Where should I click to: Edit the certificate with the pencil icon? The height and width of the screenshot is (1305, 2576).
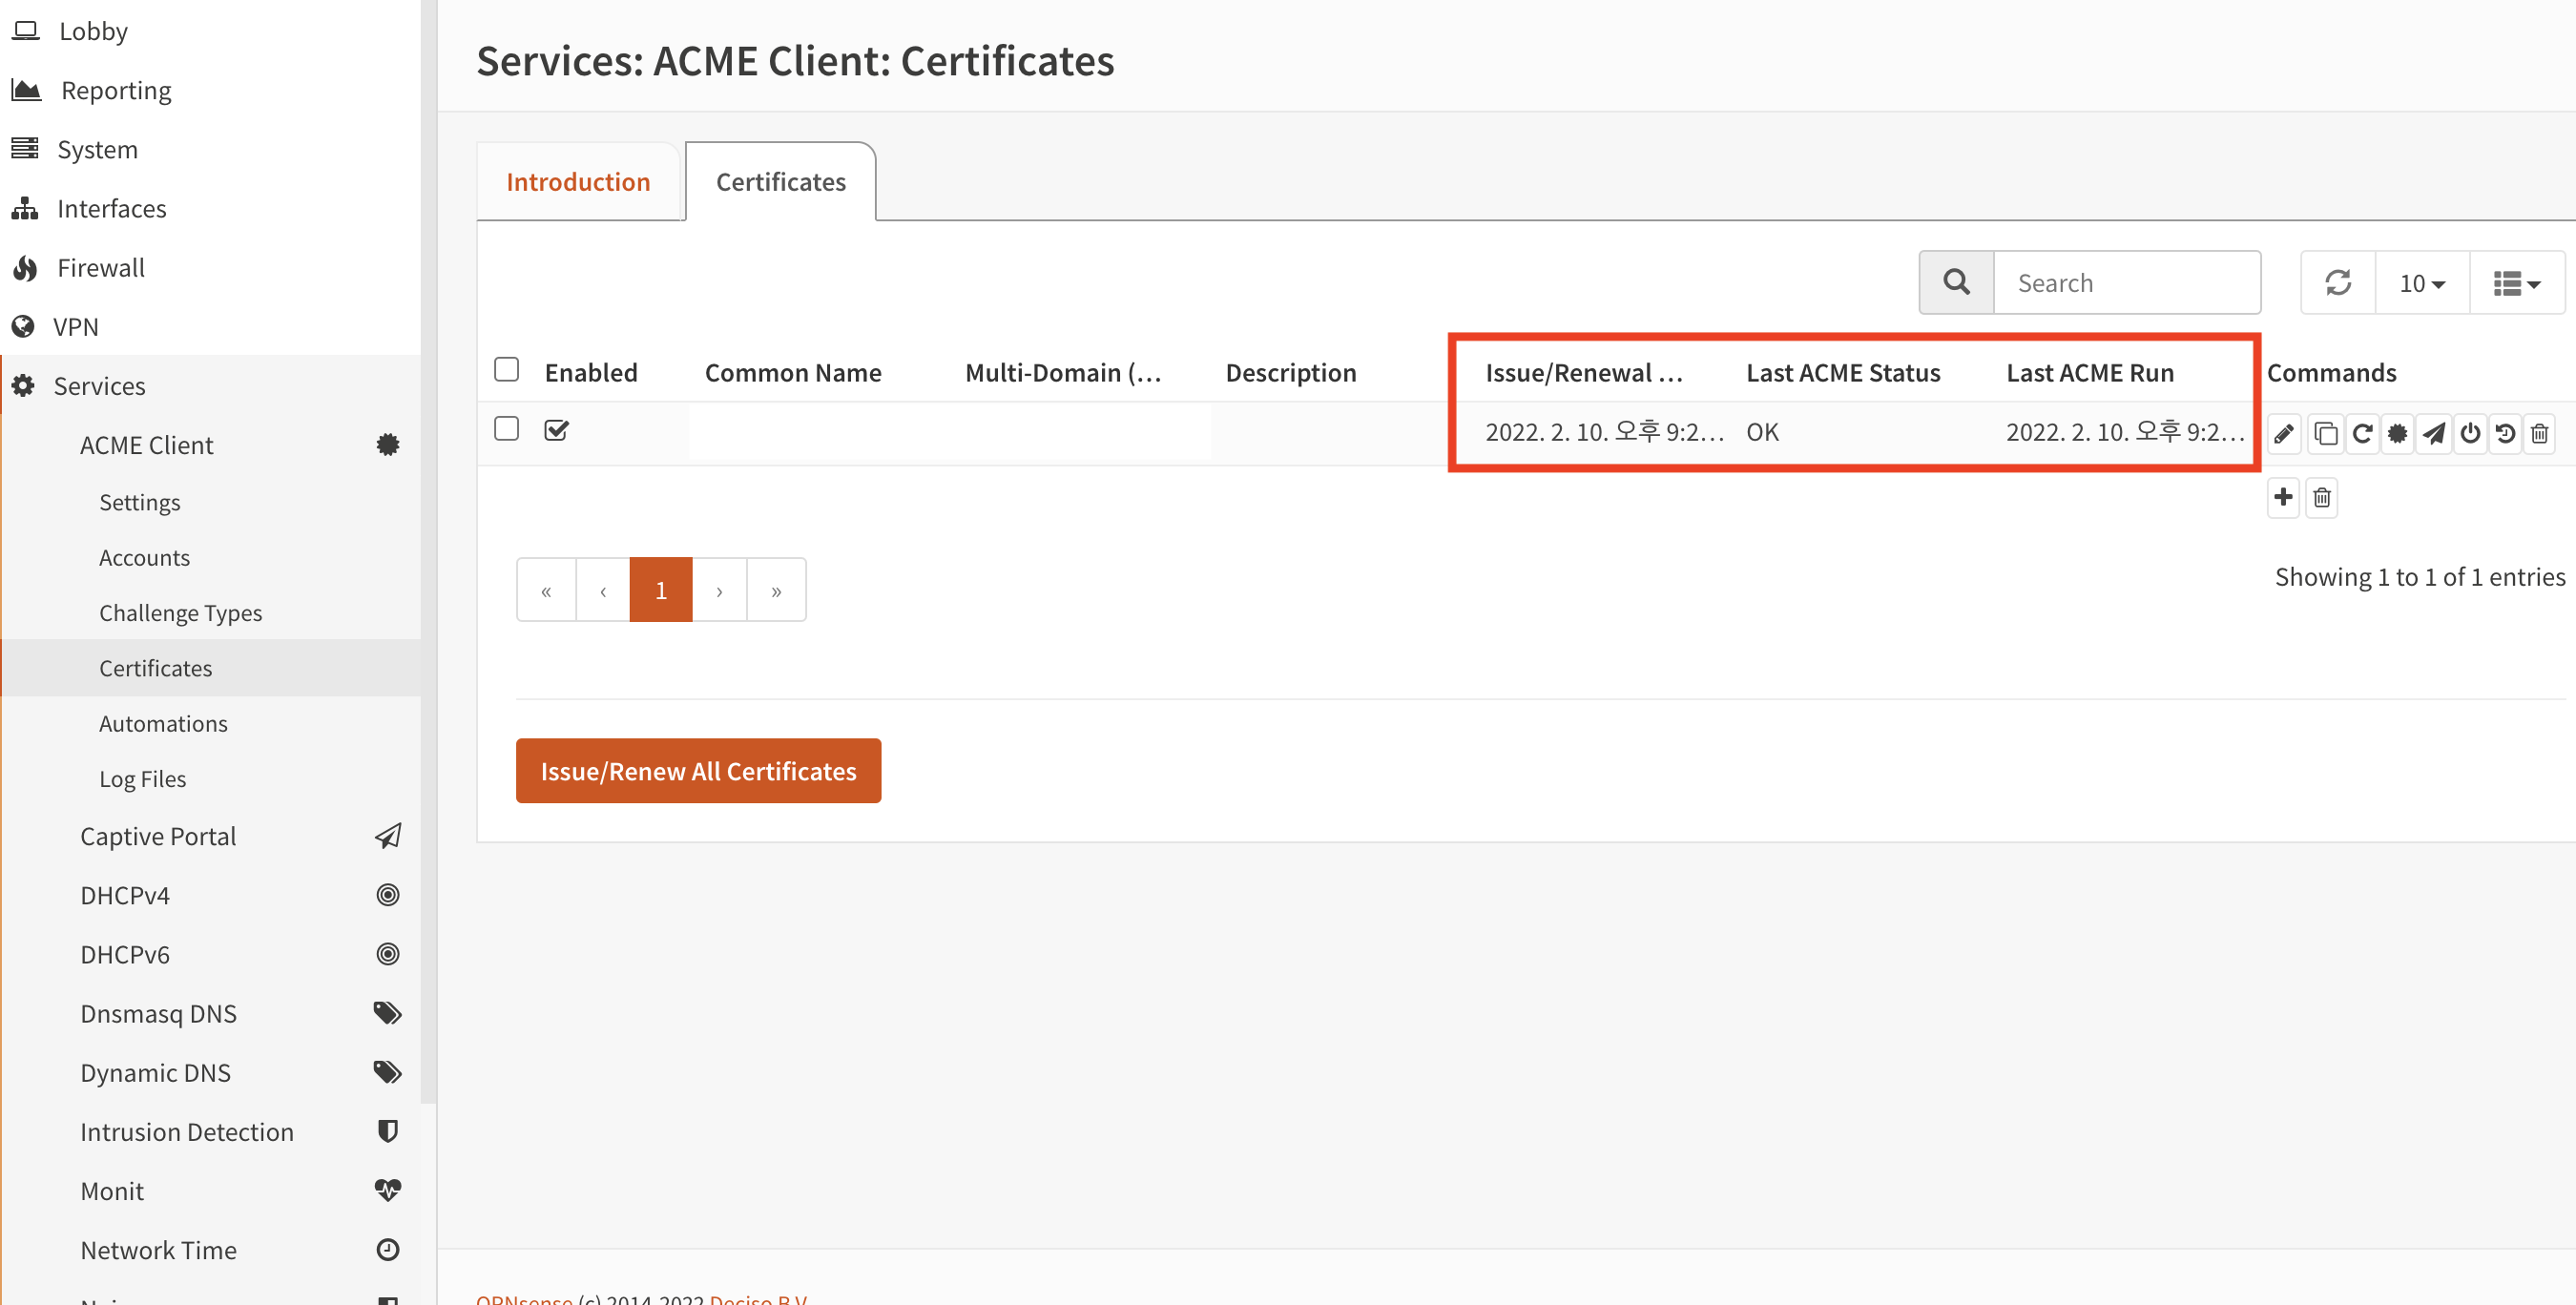(x=2284, y=434)
